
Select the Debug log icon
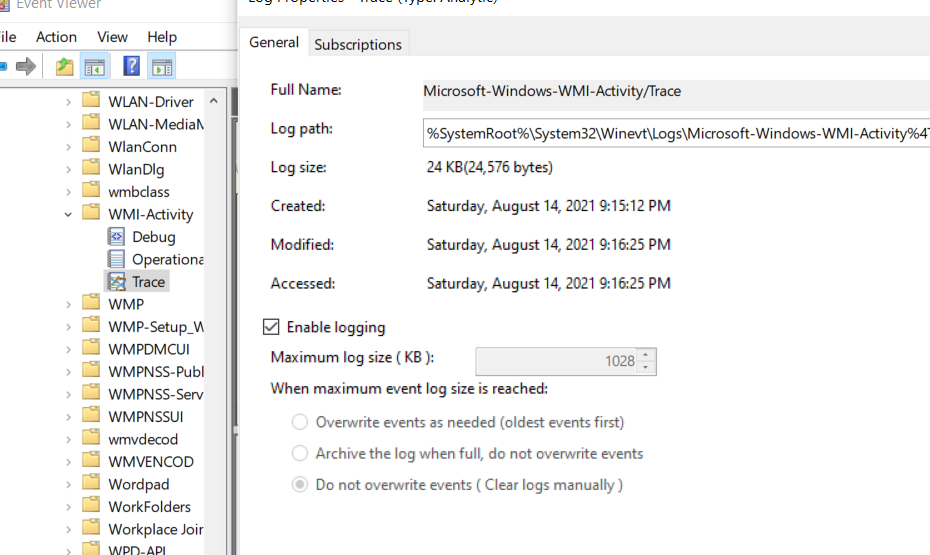[116, 237]
